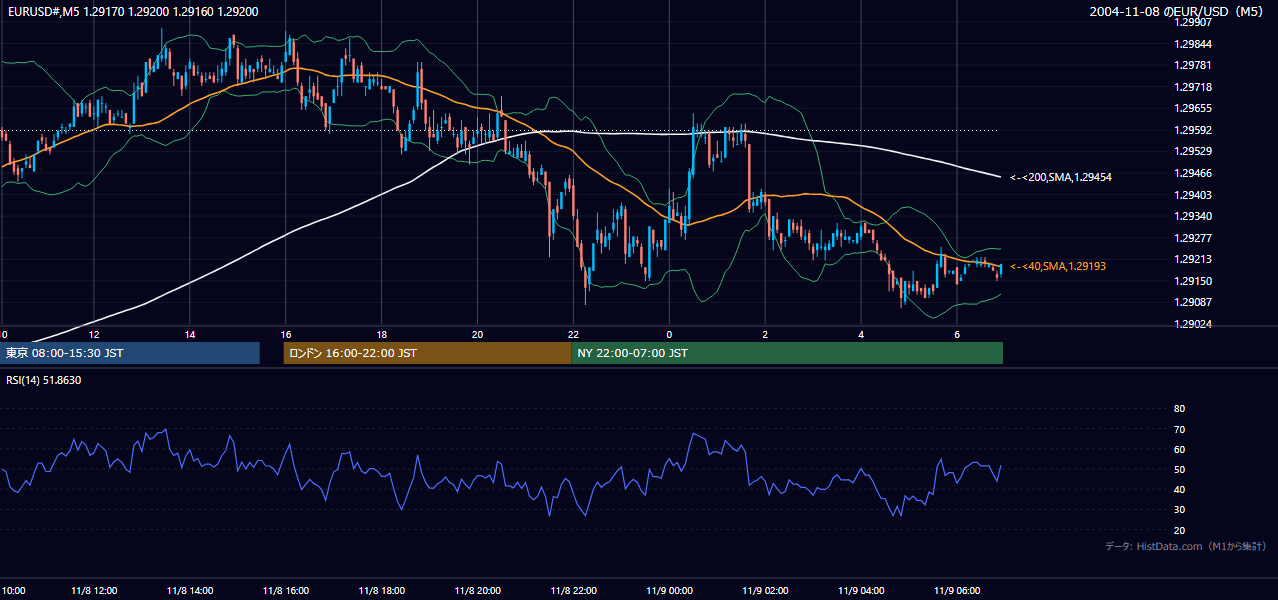The image size is (1278, 600).
Task: Click hour label 18 under the price chart
Action: (382, 334)
